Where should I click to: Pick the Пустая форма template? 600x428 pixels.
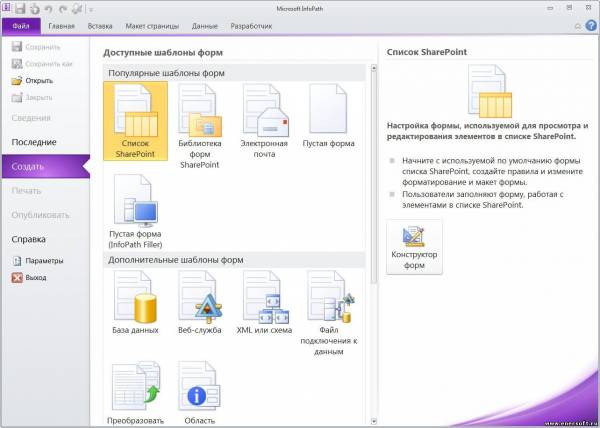click(x=328, y=116)
